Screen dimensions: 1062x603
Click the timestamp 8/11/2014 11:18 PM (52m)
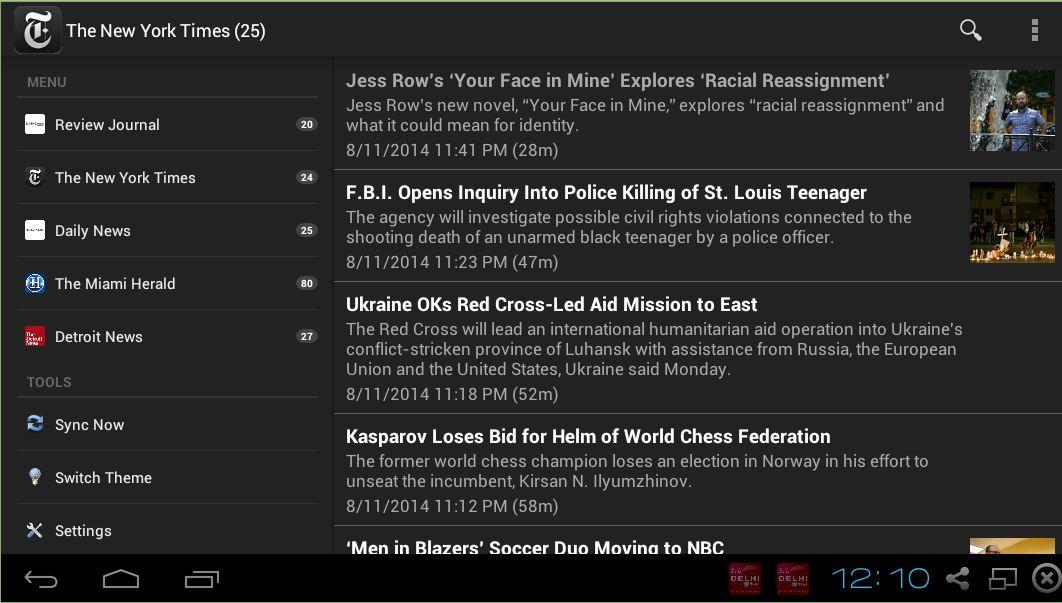(x=452, y=394)
